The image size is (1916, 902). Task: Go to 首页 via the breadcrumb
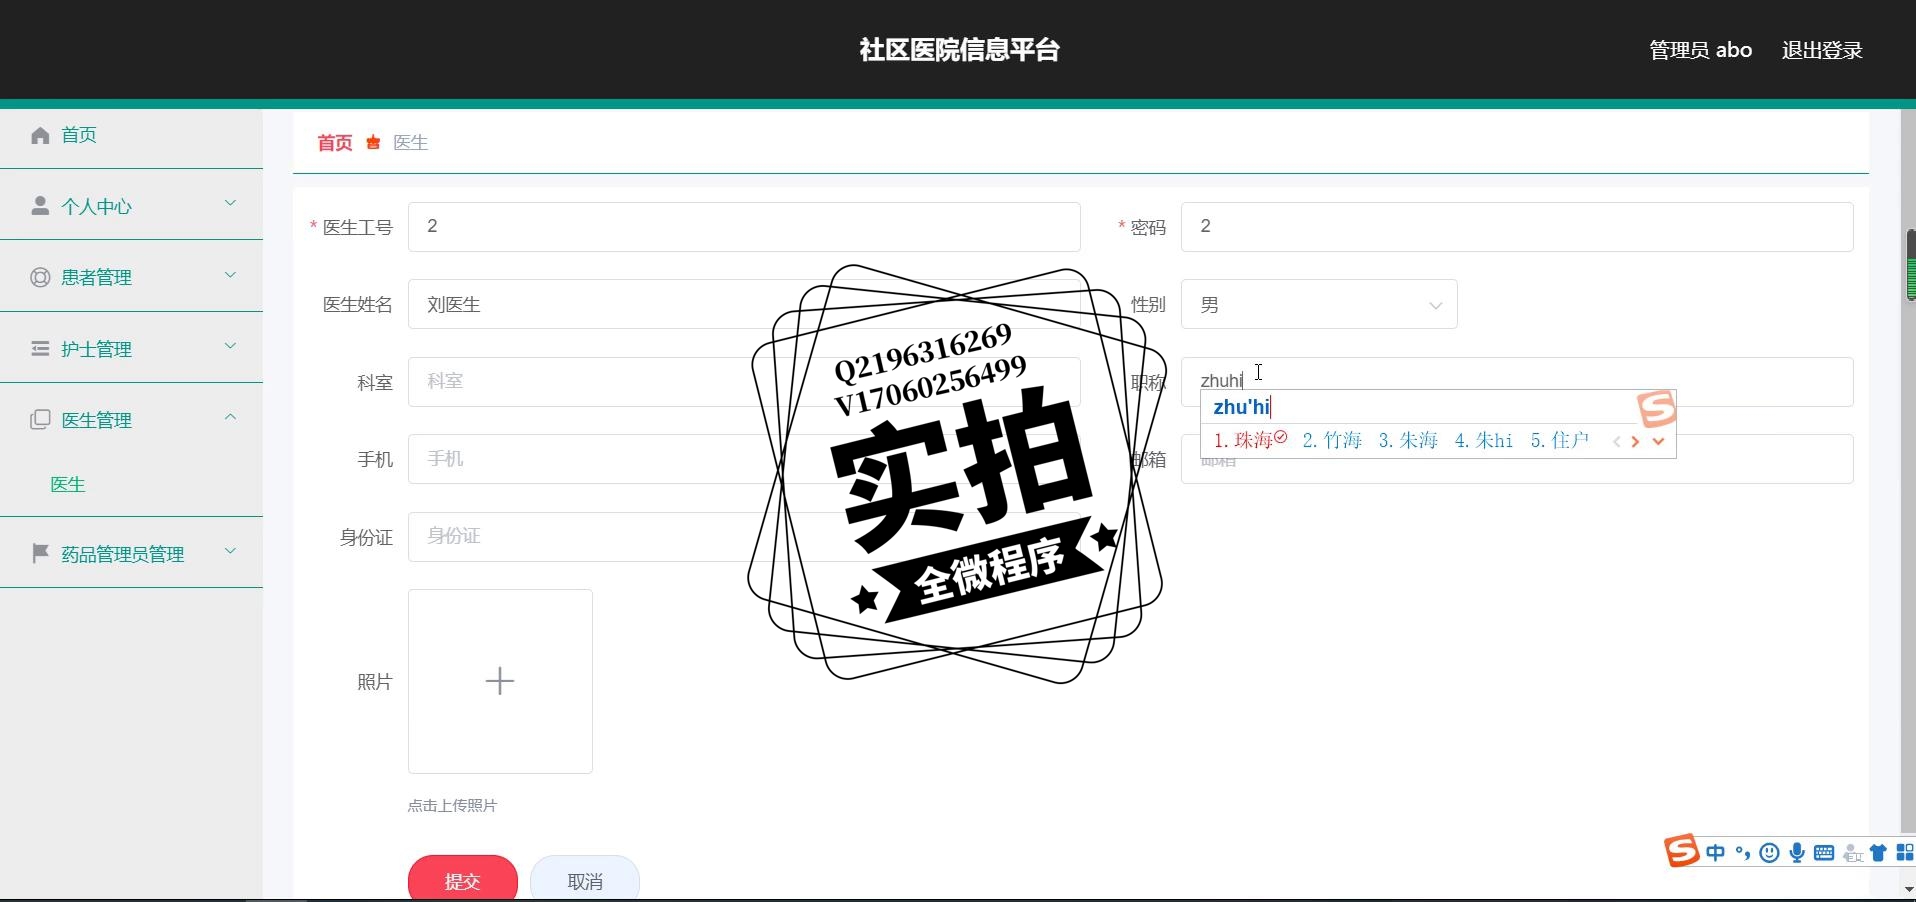click(335, 142)
